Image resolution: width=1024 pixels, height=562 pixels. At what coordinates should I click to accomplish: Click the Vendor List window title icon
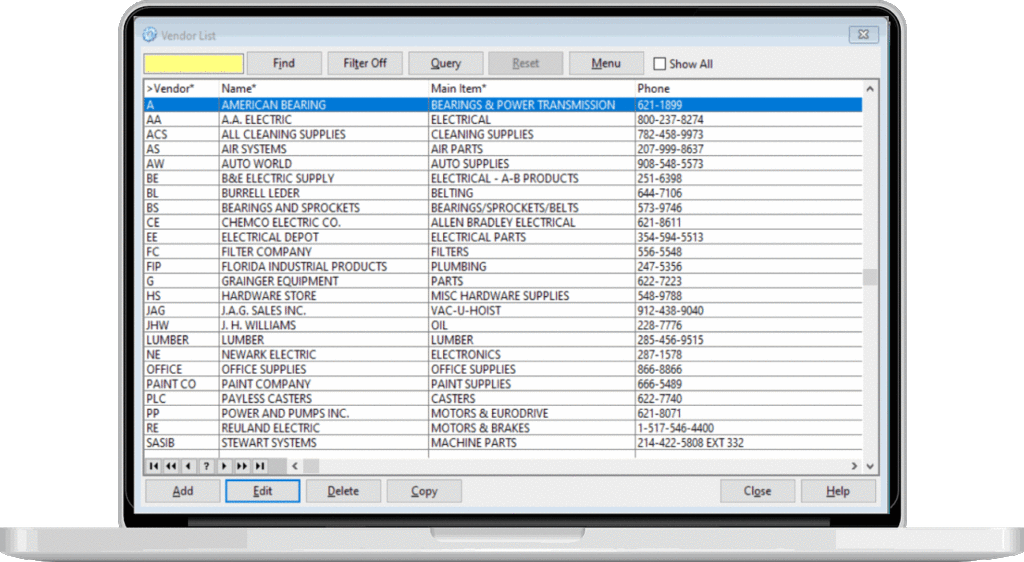[x=150, y=35]
